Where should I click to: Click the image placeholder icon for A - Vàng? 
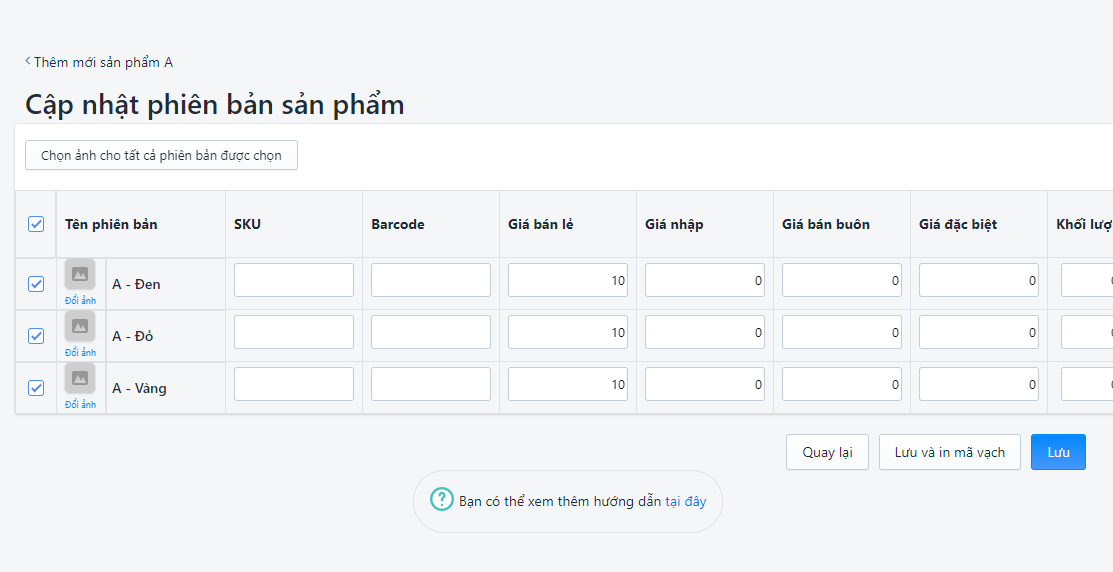80,378
